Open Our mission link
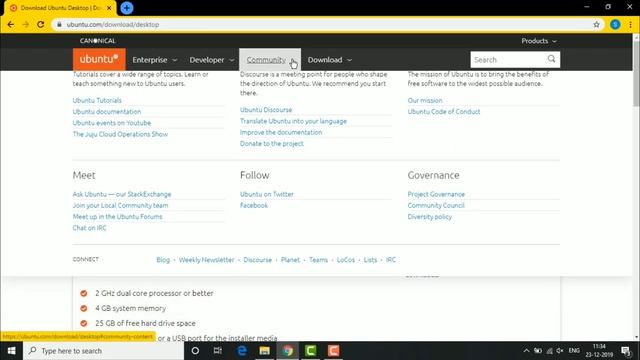Viewport: 640px width, 360px height. tap(425, 100)
